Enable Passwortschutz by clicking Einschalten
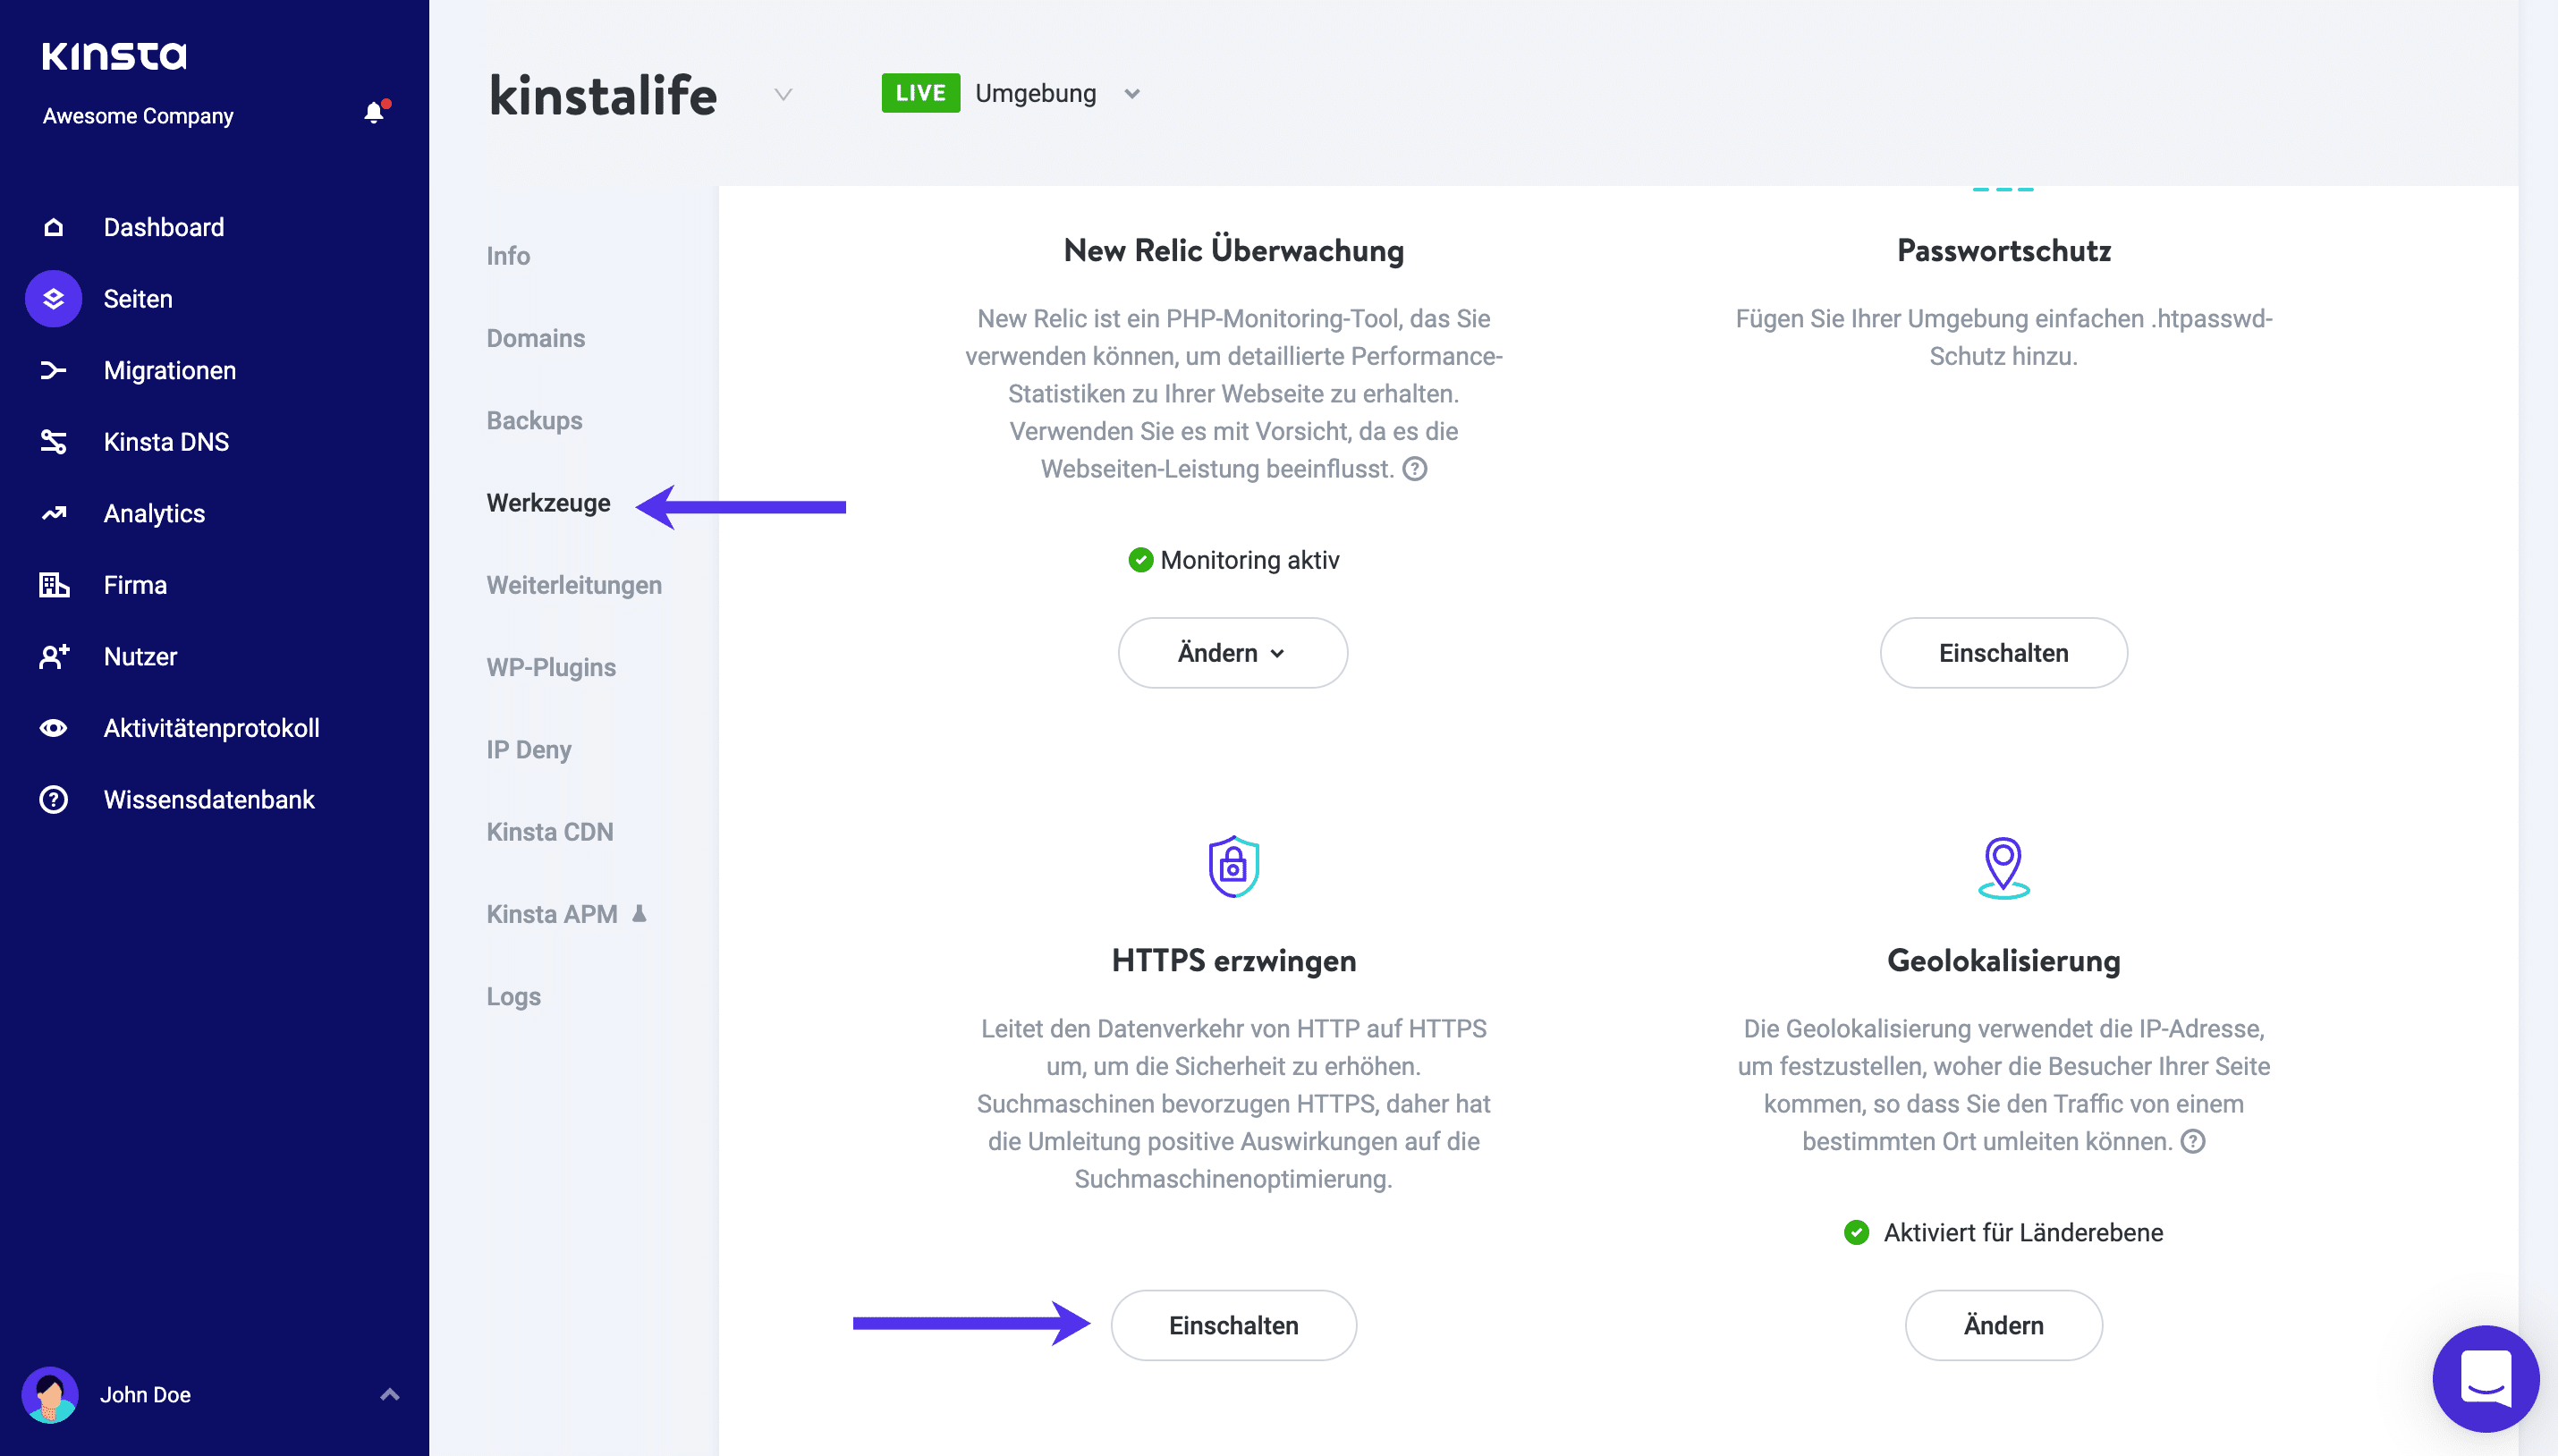The image size is (2558, 1456). click(x=2003, y=652)
